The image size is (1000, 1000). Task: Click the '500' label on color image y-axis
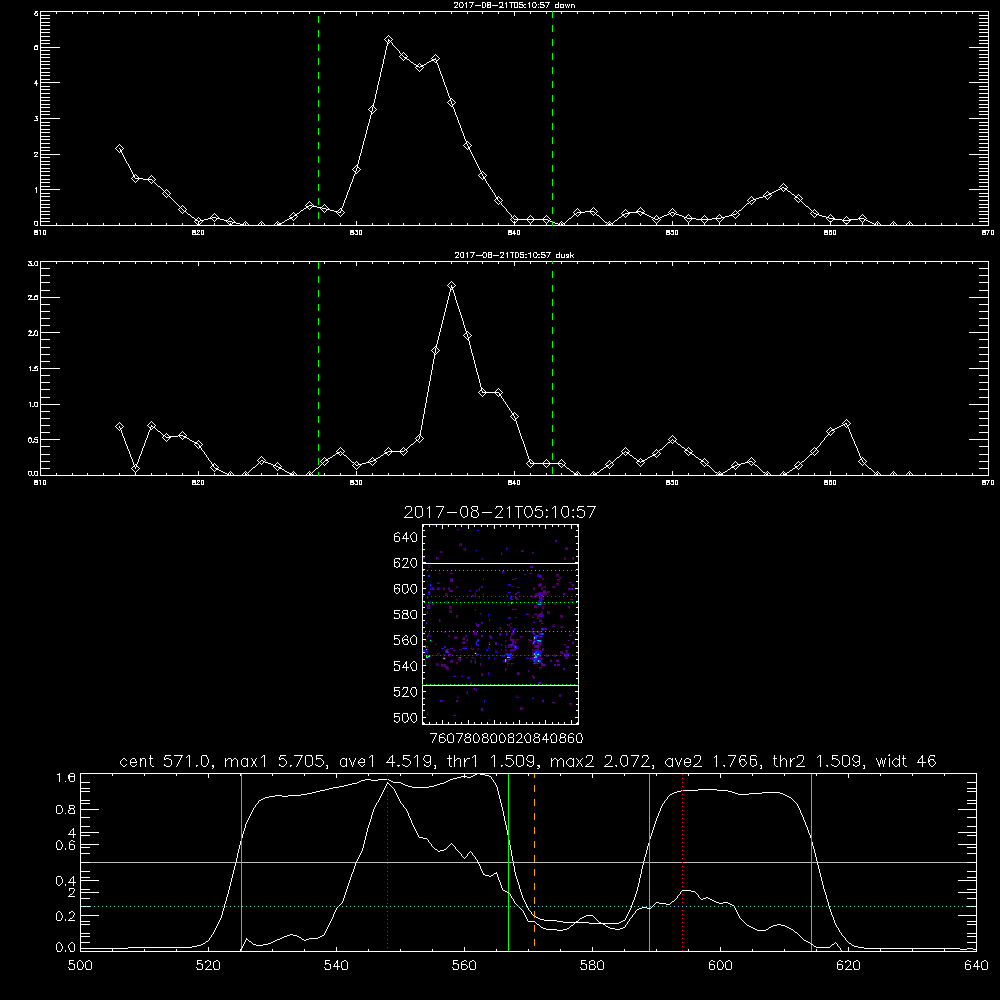click(406, 717)
